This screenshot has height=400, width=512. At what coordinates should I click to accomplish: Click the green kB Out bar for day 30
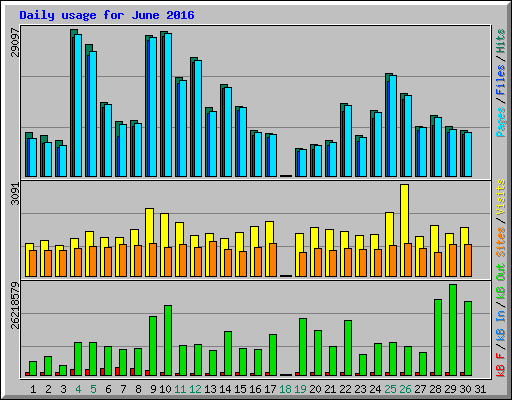tap(468, 338)
